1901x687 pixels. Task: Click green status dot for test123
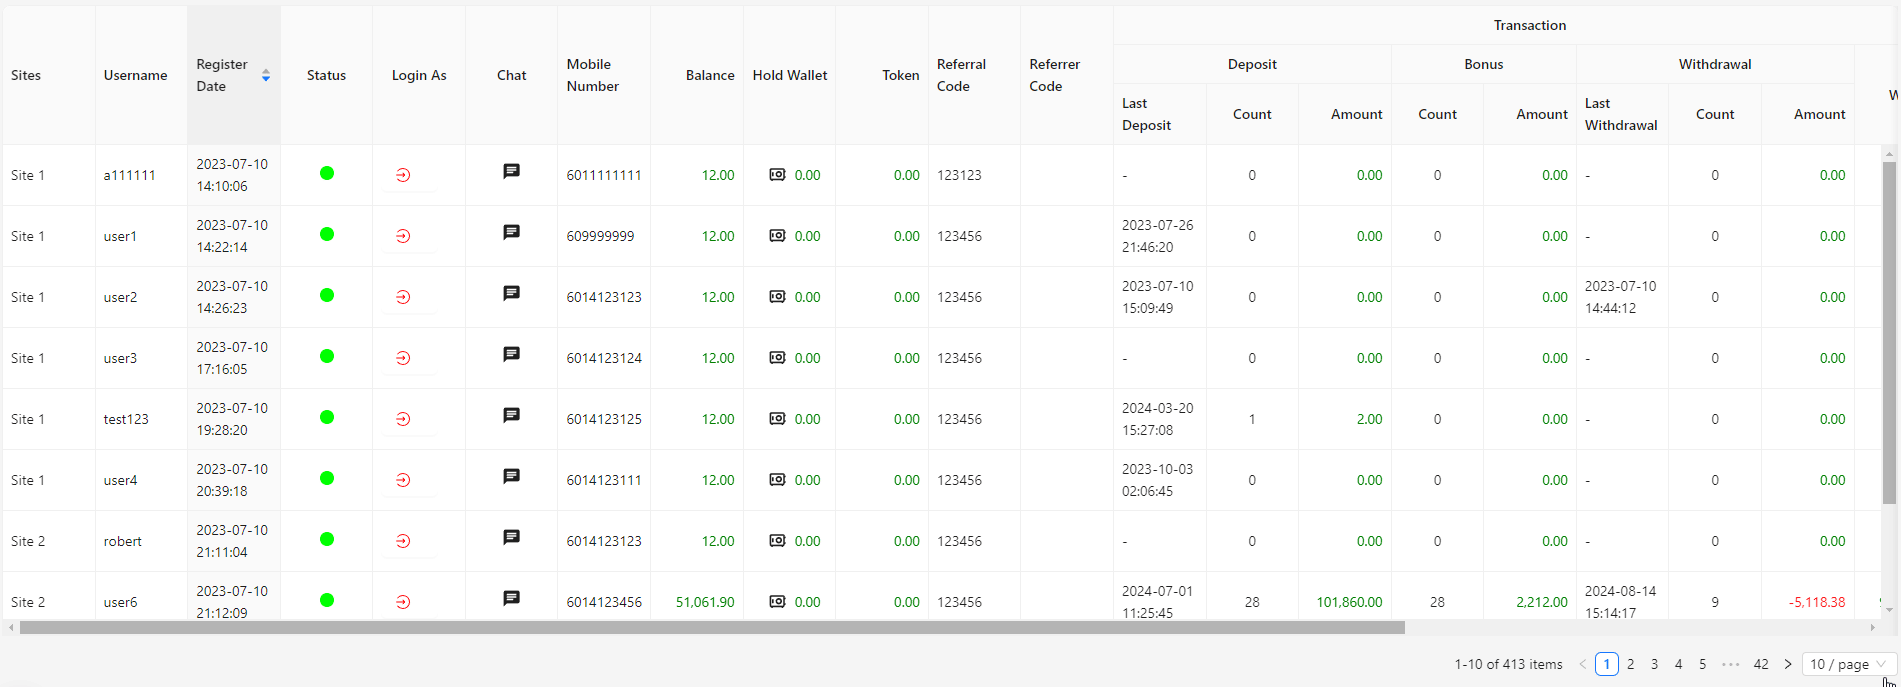327,417
